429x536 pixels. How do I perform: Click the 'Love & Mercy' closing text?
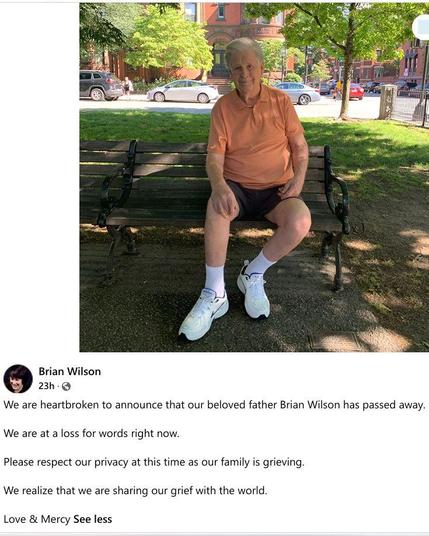pos(37,519)
